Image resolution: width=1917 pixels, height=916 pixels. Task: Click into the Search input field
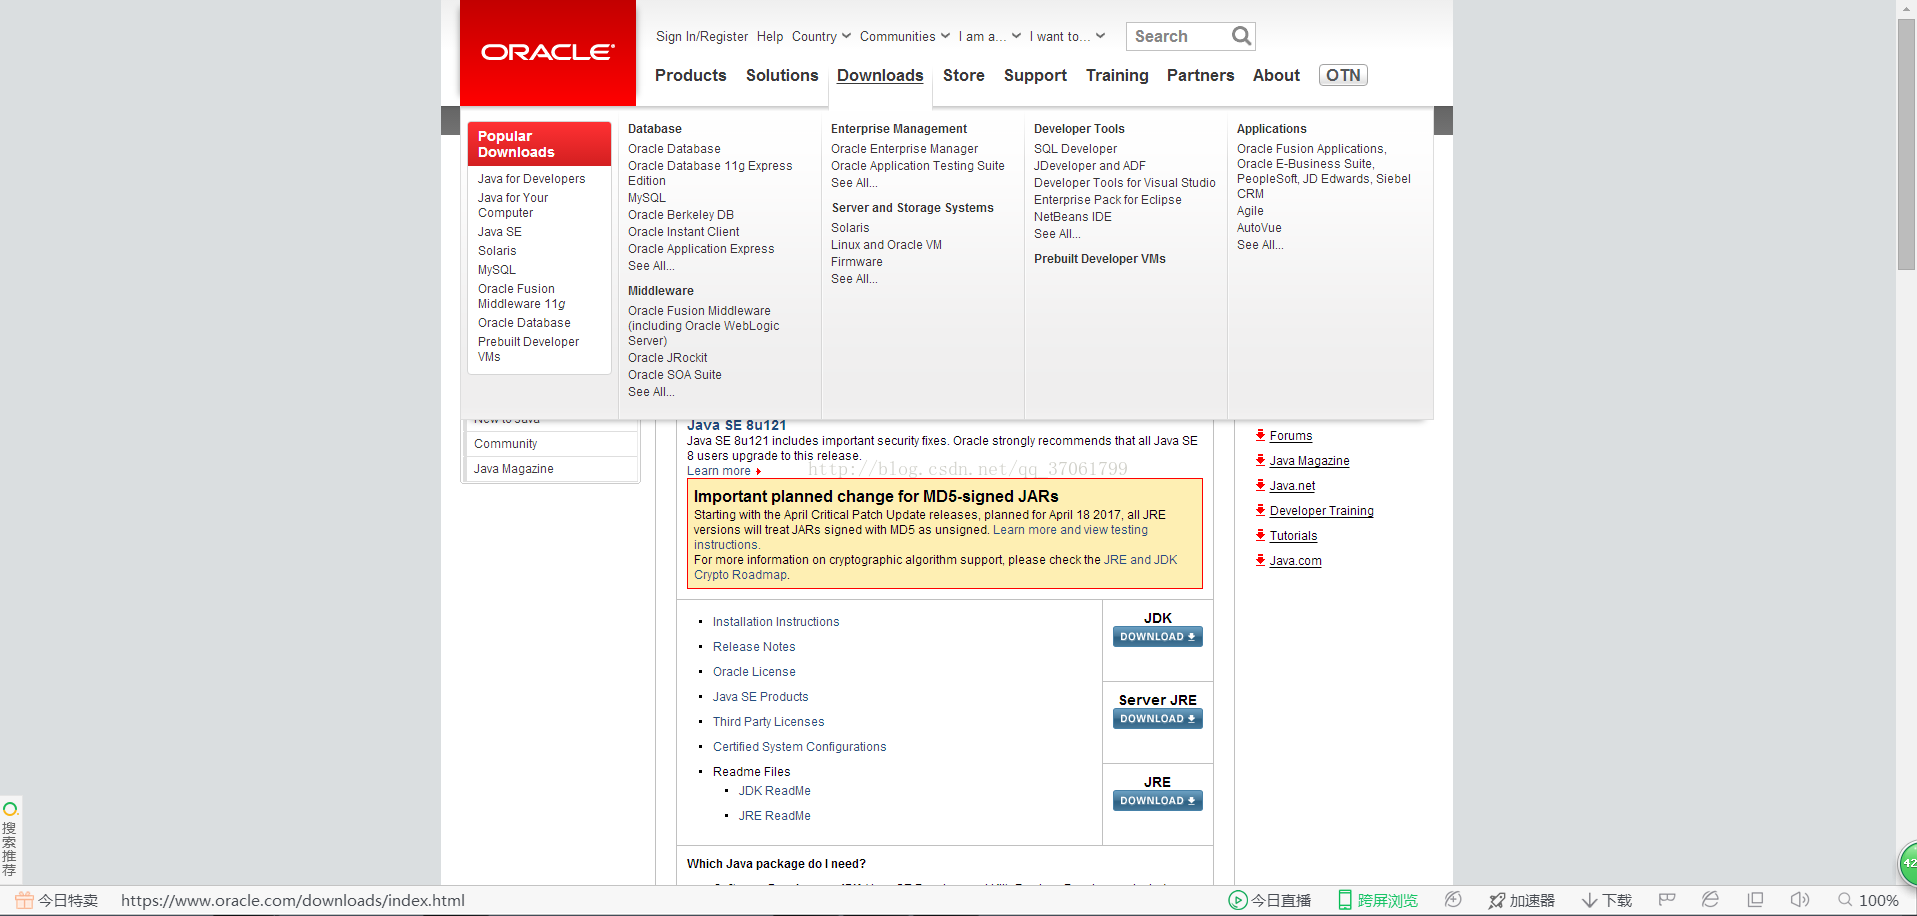tap(1179, 36)
